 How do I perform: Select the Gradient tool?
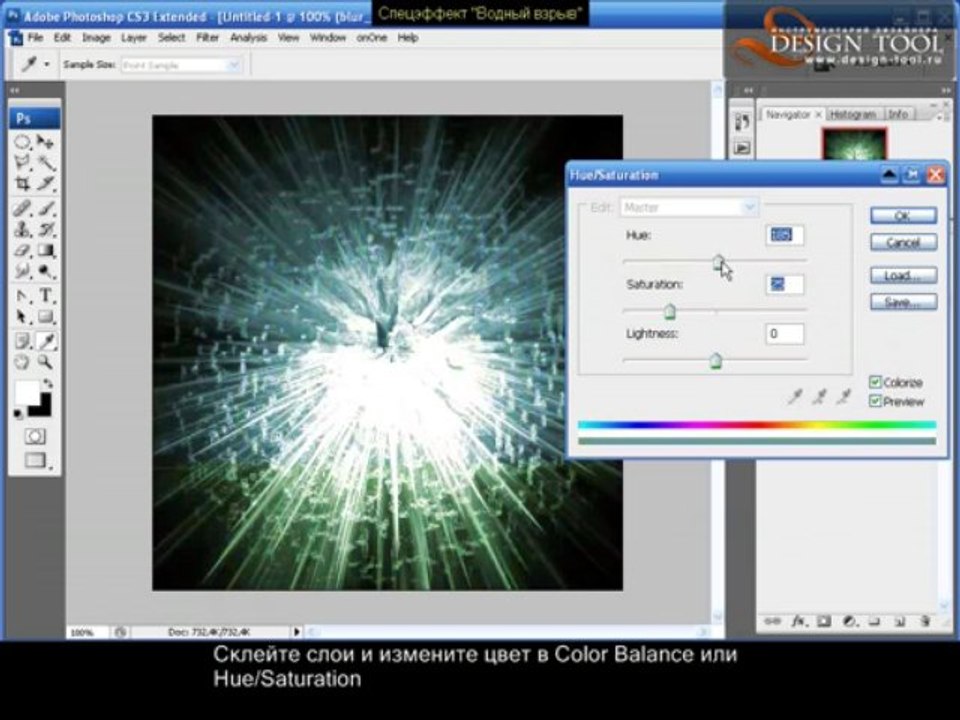[x=45, y=250]
